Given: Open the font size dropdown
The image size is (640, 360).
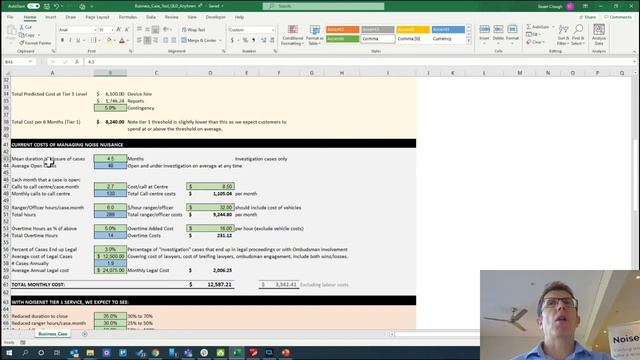Looking at the screenshot, I should click(x=111, y=30).
